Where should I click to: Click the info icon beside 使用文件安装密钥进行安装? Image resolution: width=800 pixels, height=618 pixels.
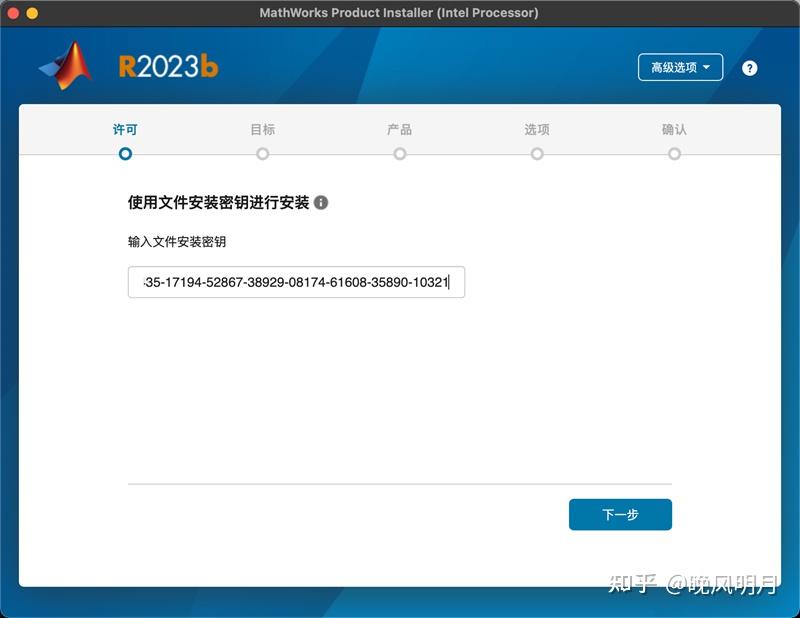click(320, 201)
